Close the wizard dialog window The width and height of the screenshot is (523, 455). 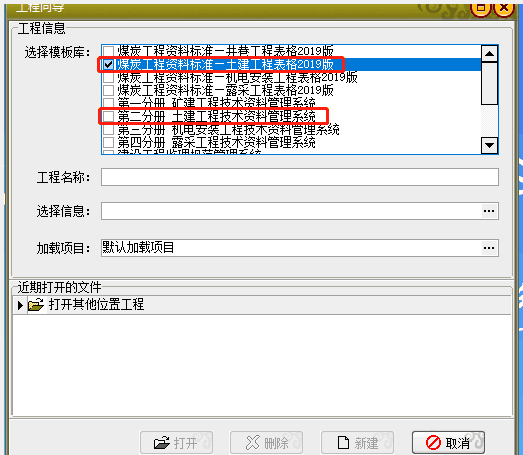(x=504, y=8)
